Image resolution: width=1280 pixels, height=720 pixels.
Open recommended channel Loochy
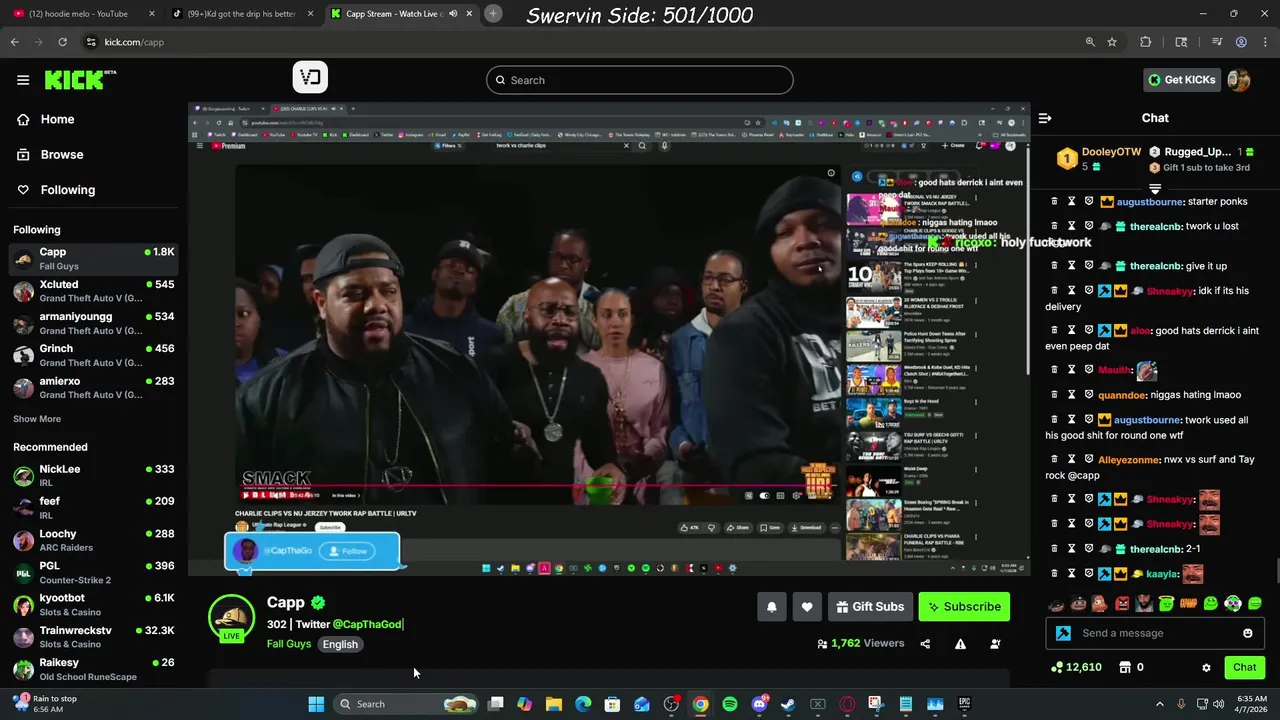[x=95, y=540]
